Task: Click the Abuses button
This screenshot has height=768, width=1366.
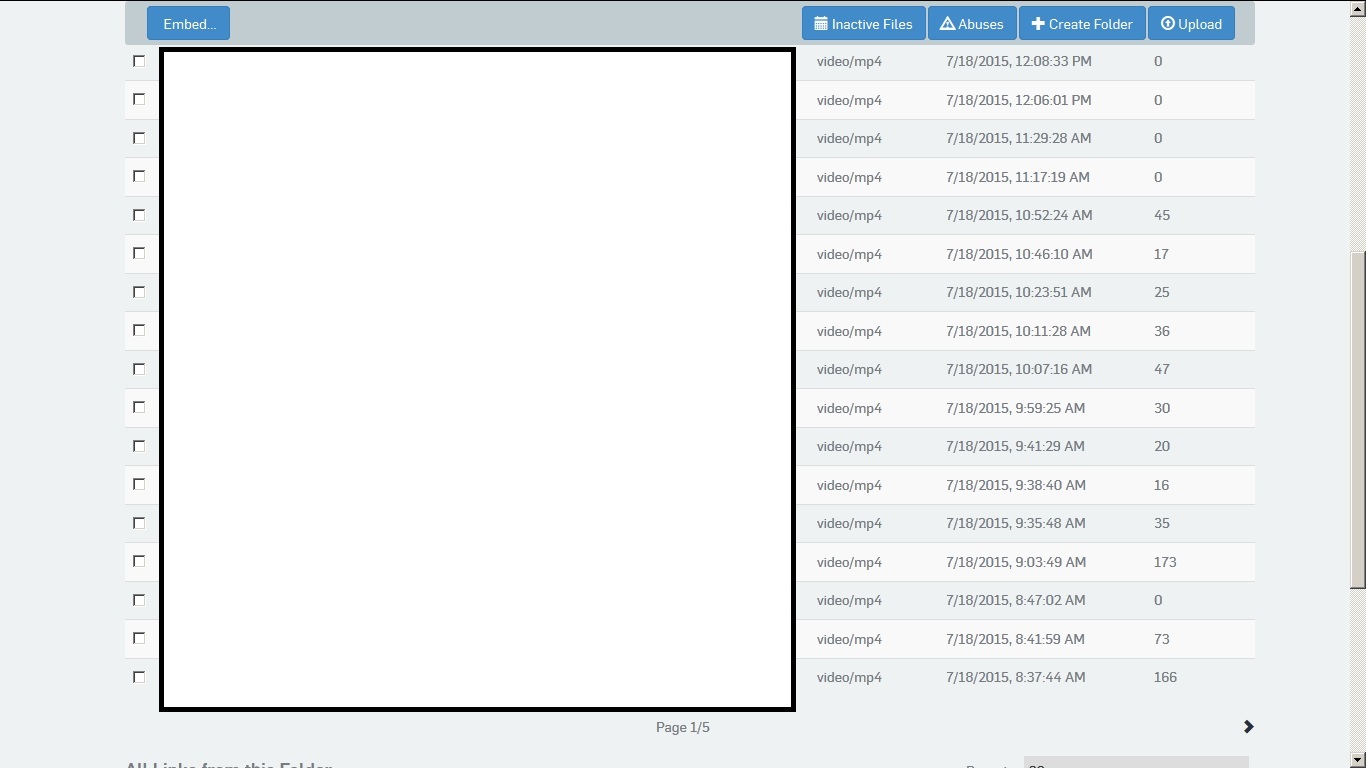Action: (972, 24)
